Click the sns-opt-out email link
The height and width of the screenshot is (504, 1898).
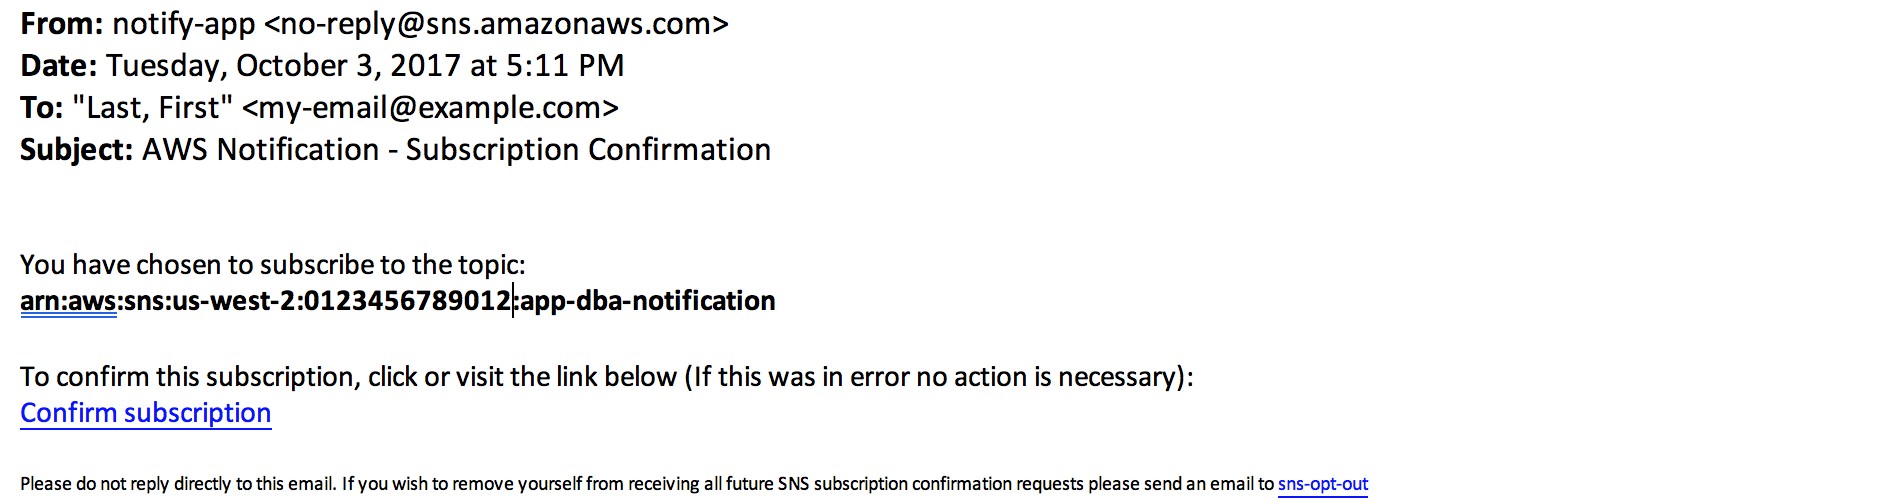1323,484
